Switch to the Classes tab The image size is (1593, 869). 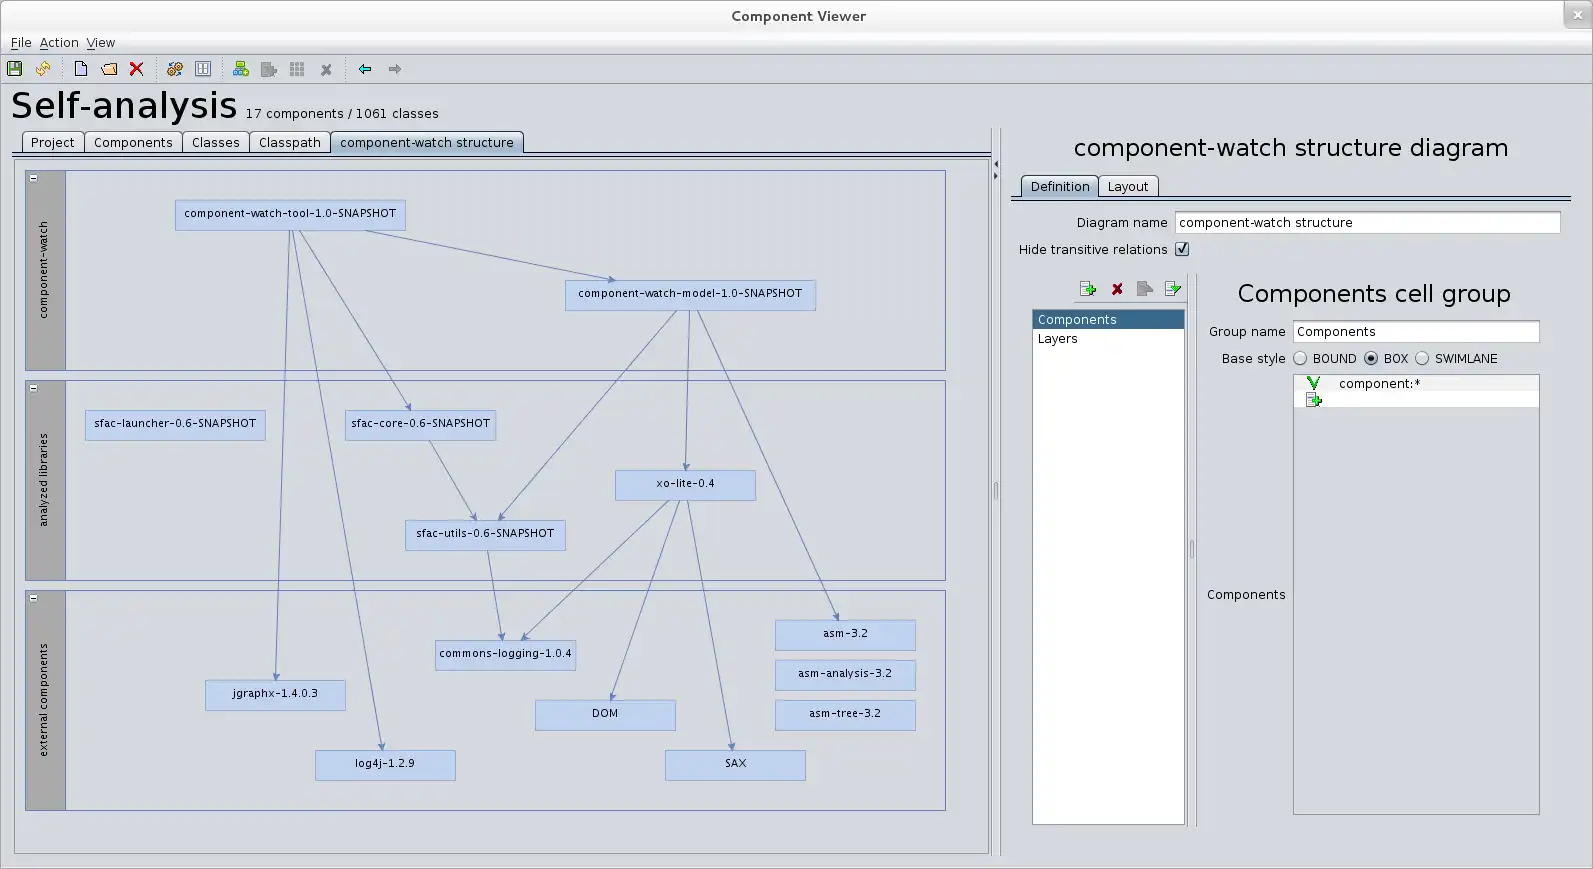tap(216, 143)
